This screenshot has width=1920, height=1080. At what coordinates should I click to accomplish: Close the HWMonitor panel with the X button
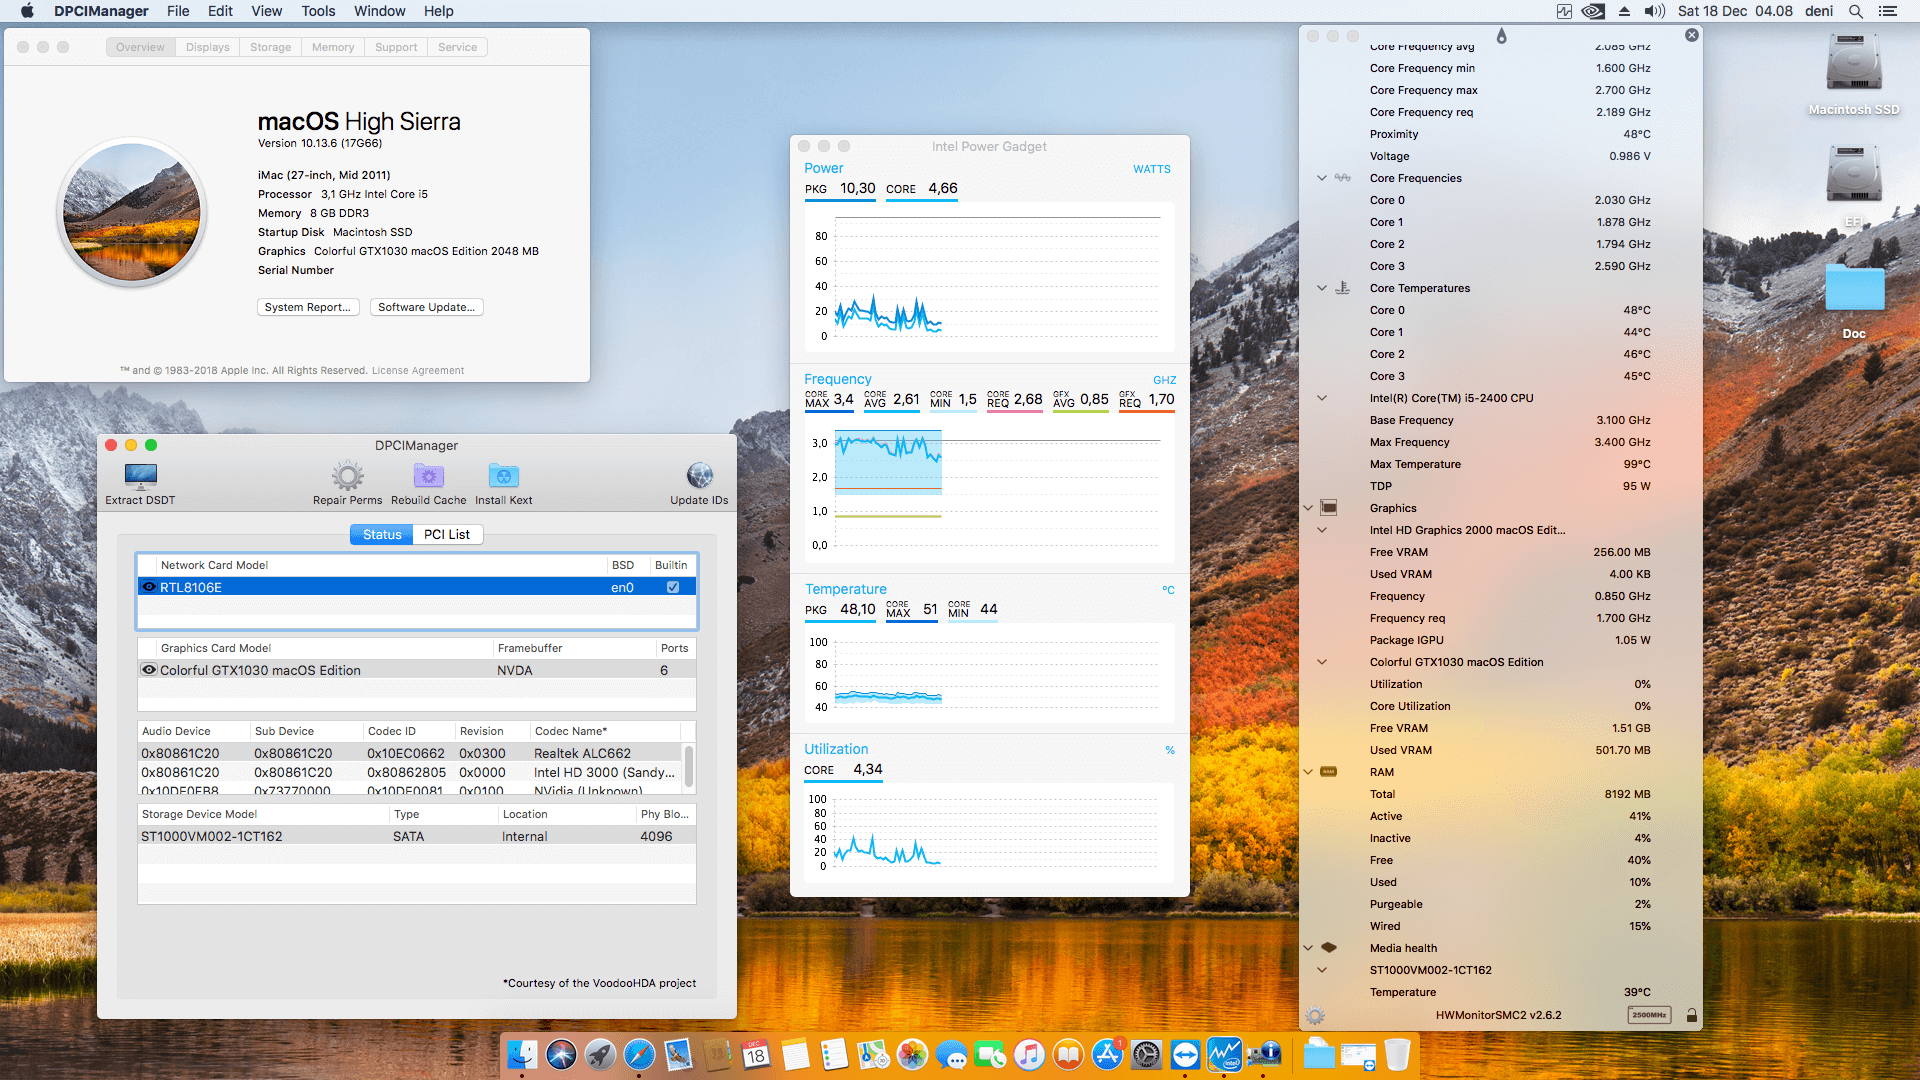1691,35
